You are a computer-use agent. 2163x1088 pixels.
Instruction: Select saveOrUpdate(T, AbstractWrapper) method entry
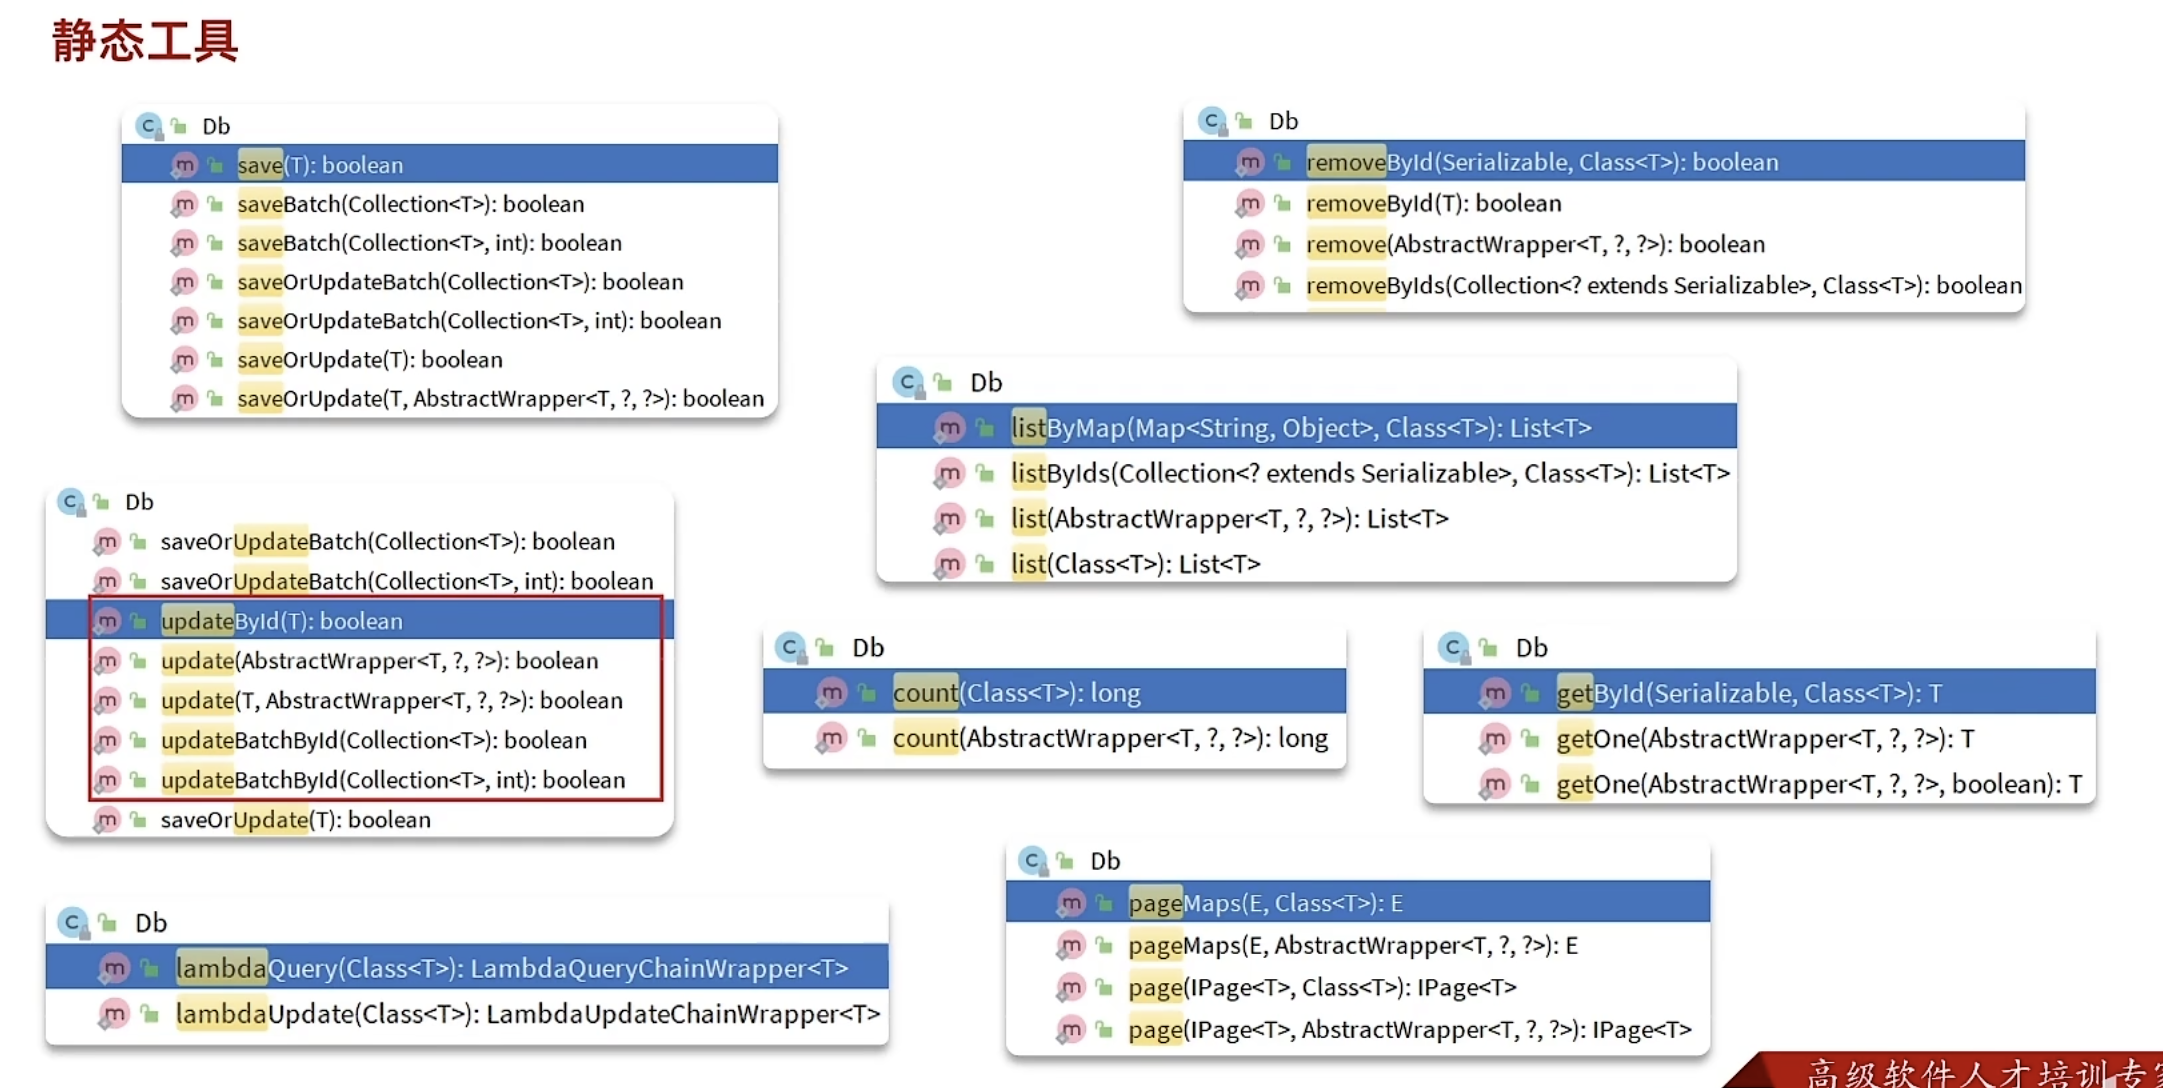pos(500,399)
